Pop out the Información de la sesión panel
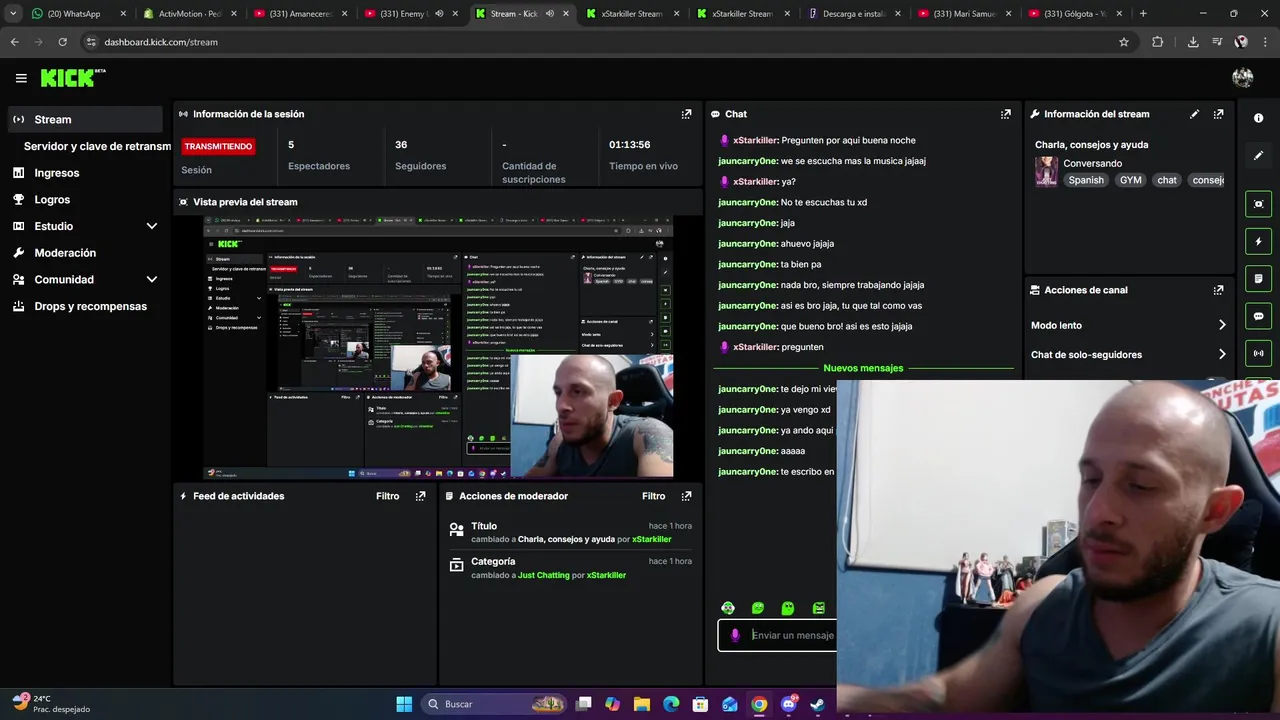 686,114
